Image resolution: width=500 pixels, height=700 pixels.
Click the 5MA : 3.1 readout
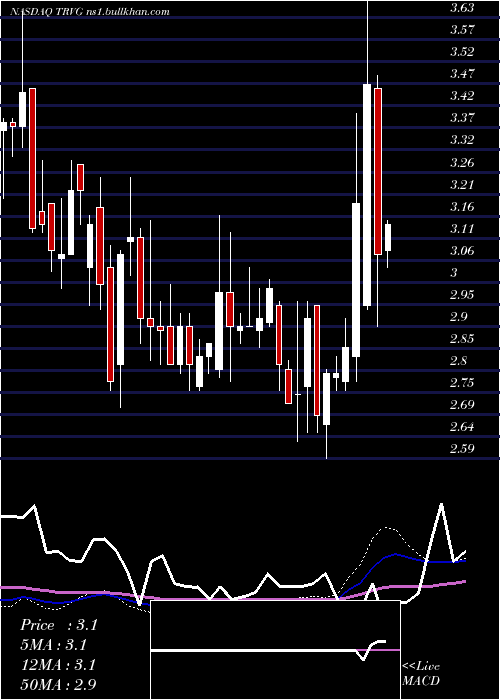(x=53, y=645)
